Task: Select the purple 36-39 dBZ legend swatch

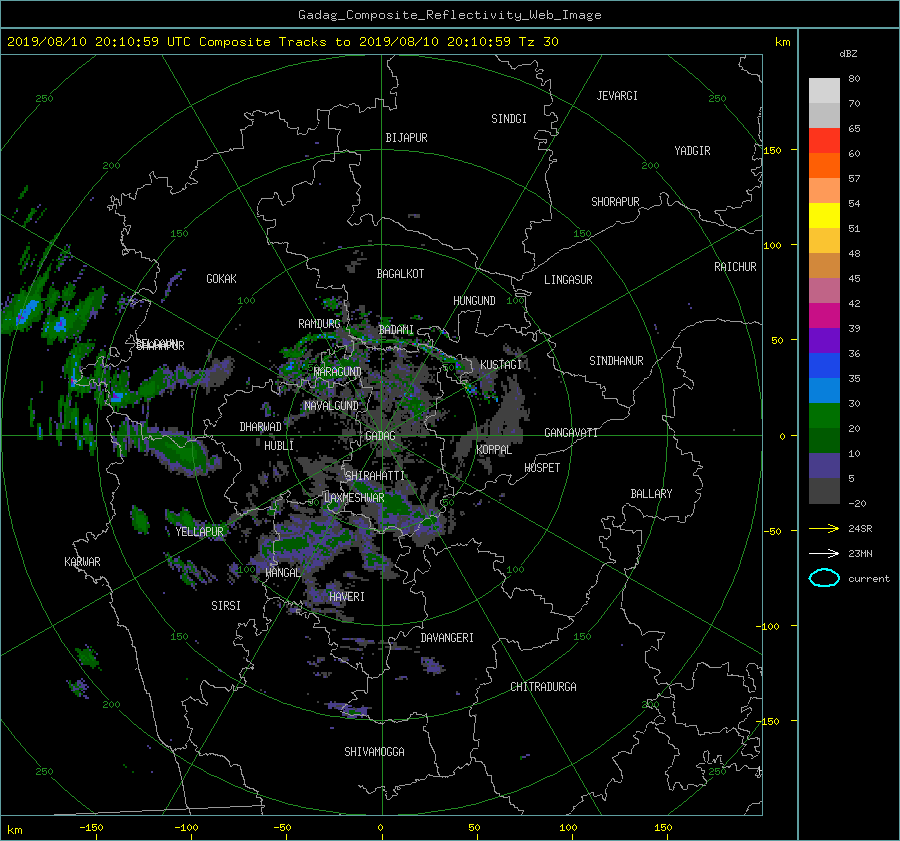Action: click(824, 341)
